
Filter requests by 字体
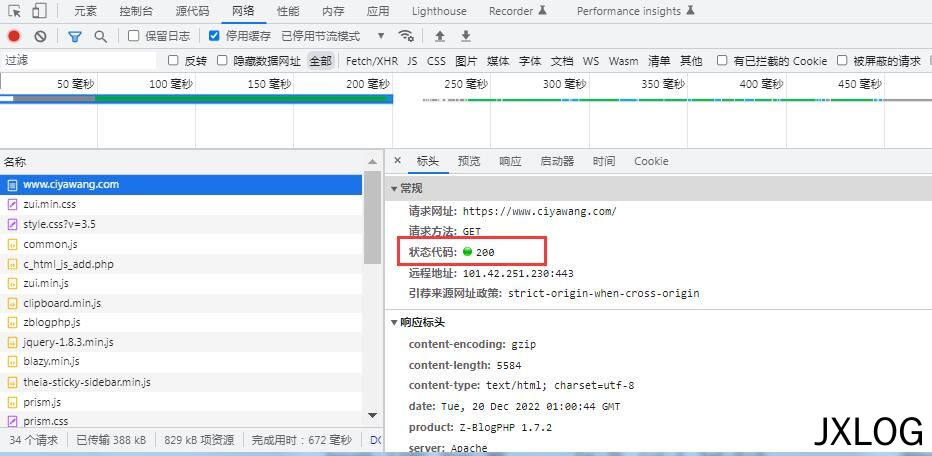530,61
